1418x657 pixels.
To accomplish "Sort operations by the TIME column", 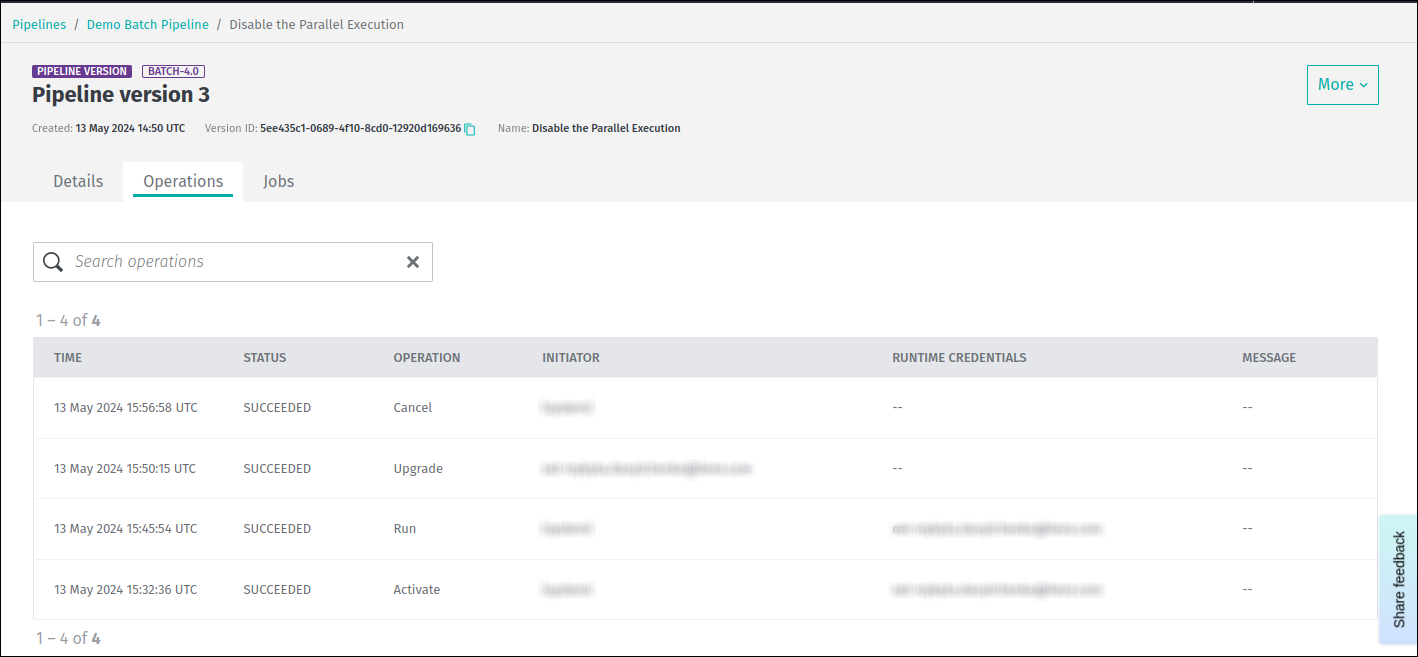I will click(68, 357).
